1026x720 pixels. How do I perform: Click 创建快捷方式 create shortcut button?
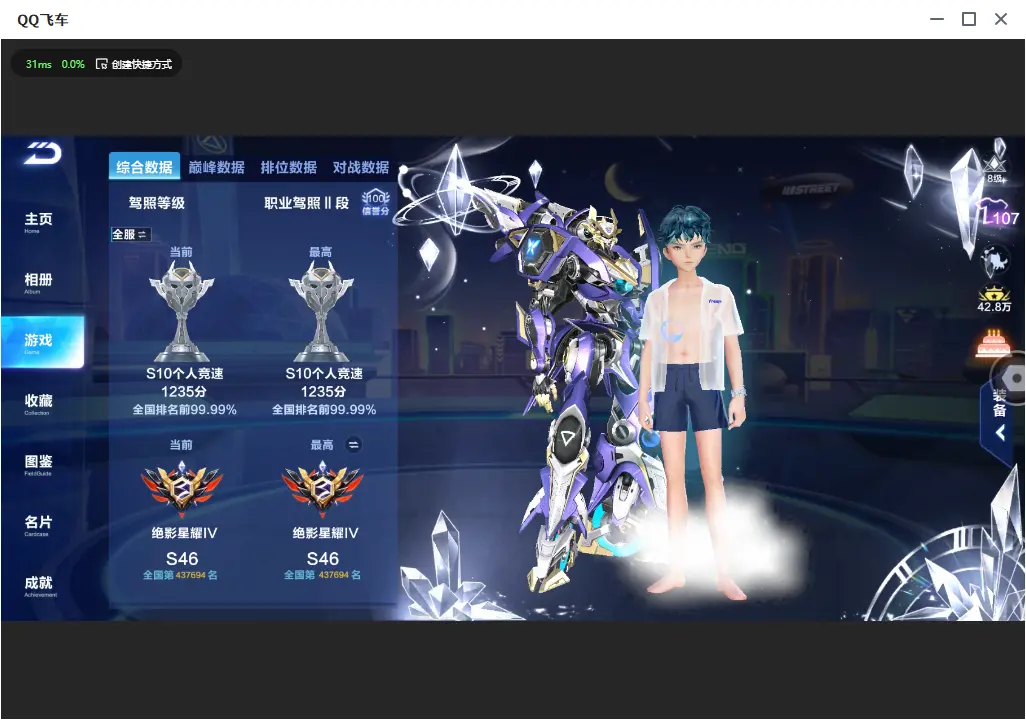click(134, 64)
